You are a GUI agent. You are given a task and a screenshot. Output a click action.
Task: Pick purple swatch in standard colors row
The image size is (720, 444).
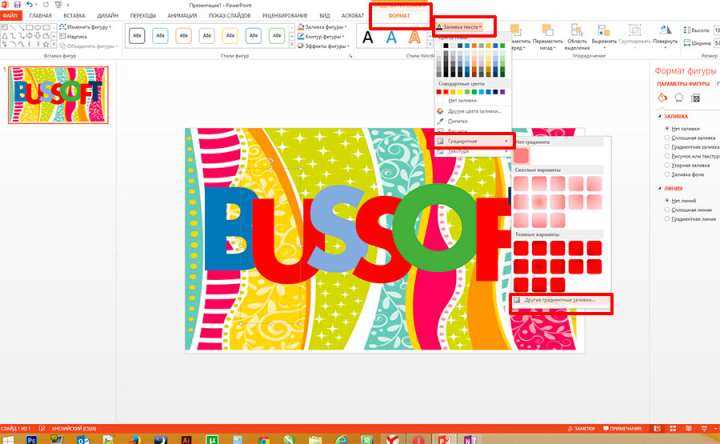[x=502, y=92]
